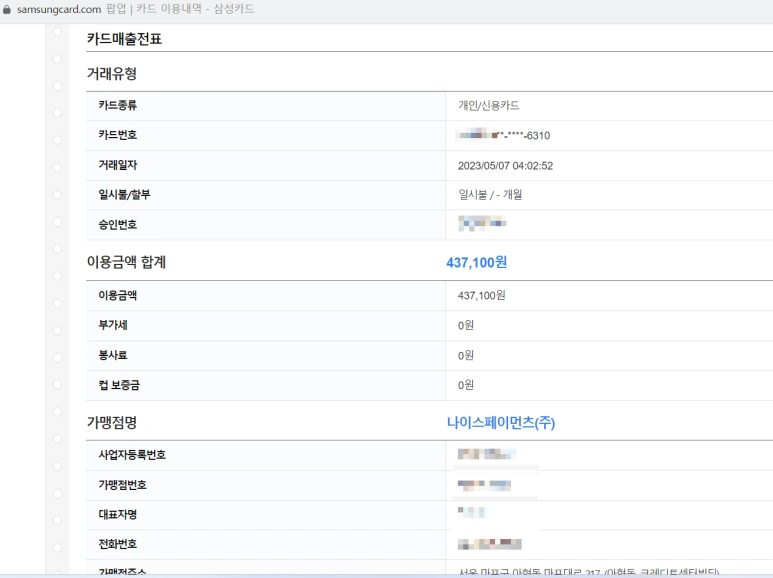The image size is (773, 578).
Task: Click the 카드매출전표 heading
Action: click(x=124, y=39)
